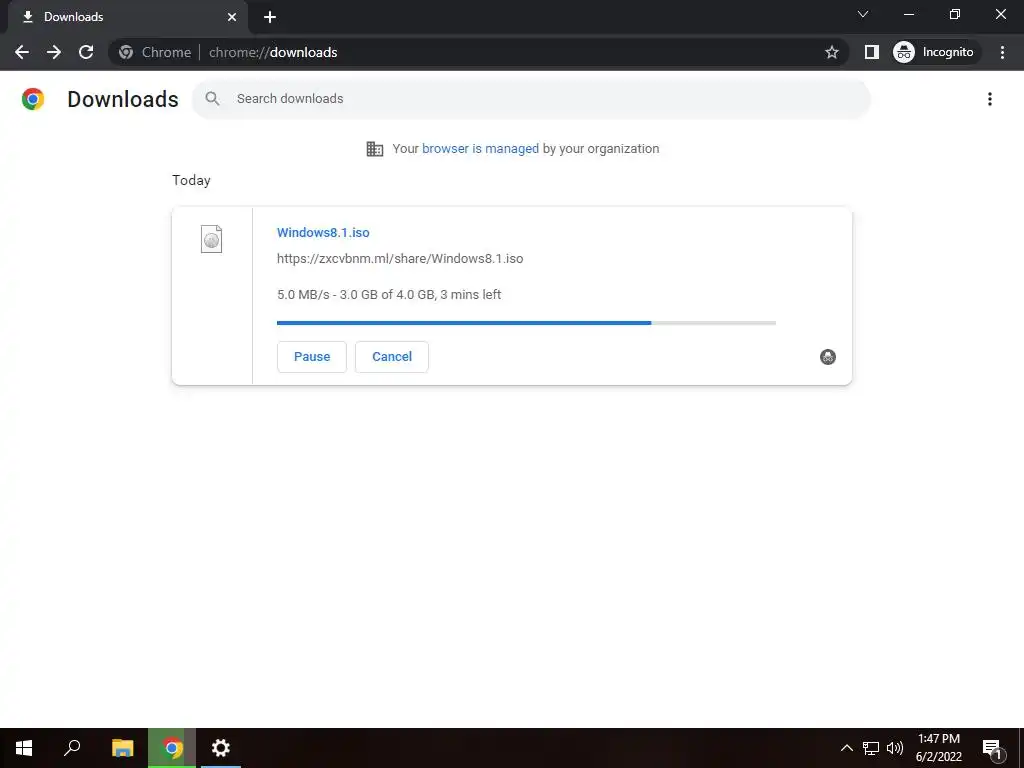Open File Explorer from the taskbar

(x=122, y=748)
